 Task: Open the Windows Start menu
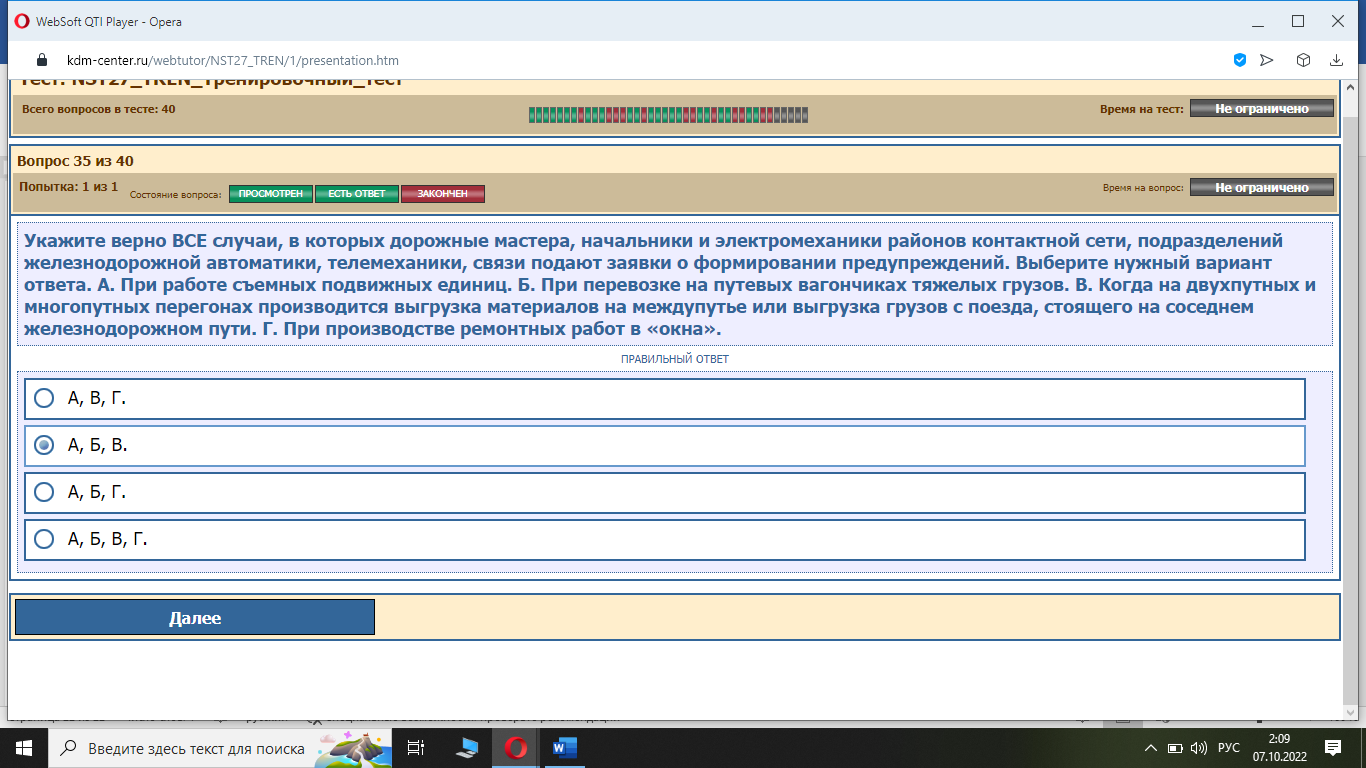pos(23,748)
